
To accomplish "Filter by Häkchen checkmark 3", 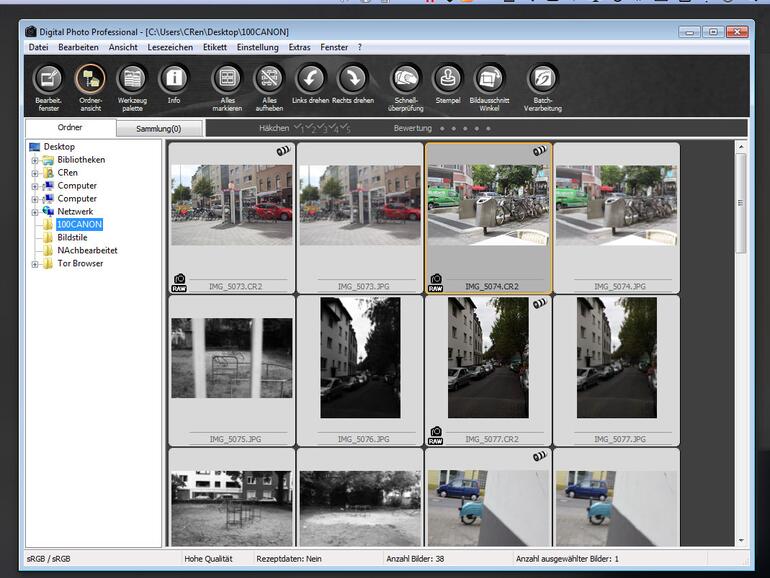I will tap(322, 129).
